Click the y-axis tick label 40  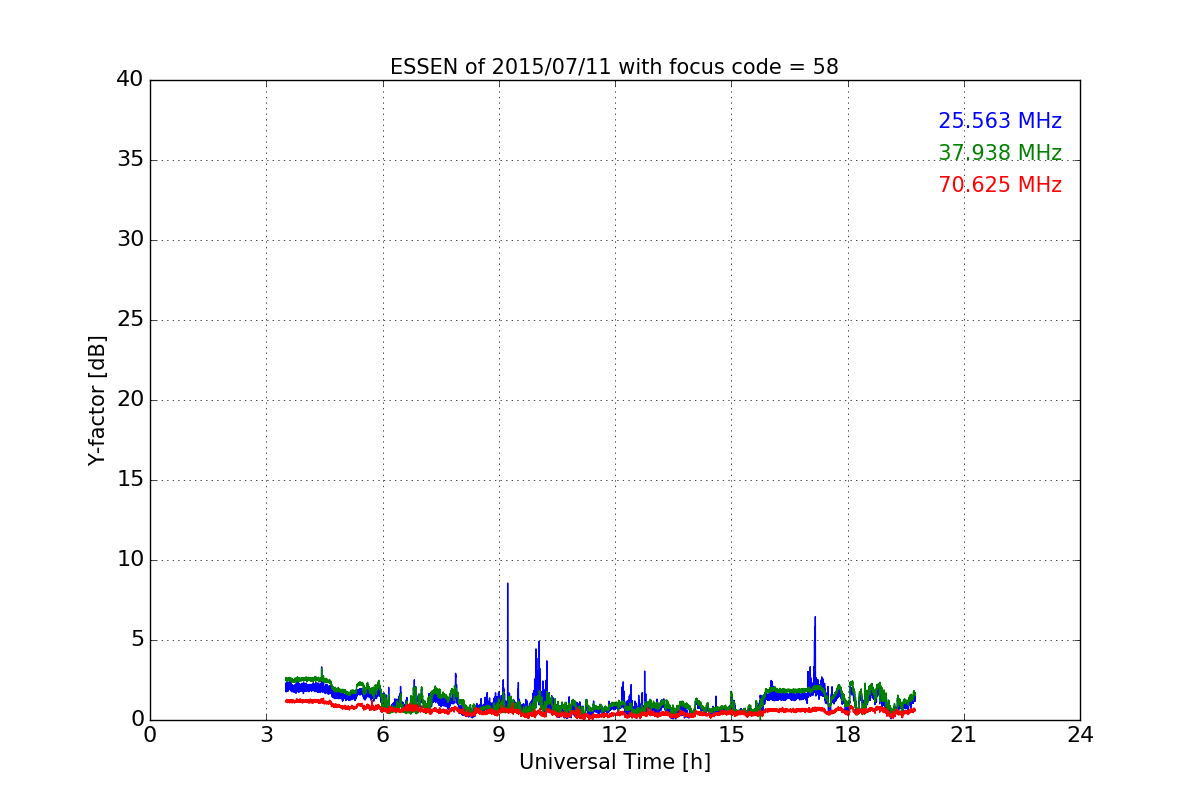(x=129, y=80)
